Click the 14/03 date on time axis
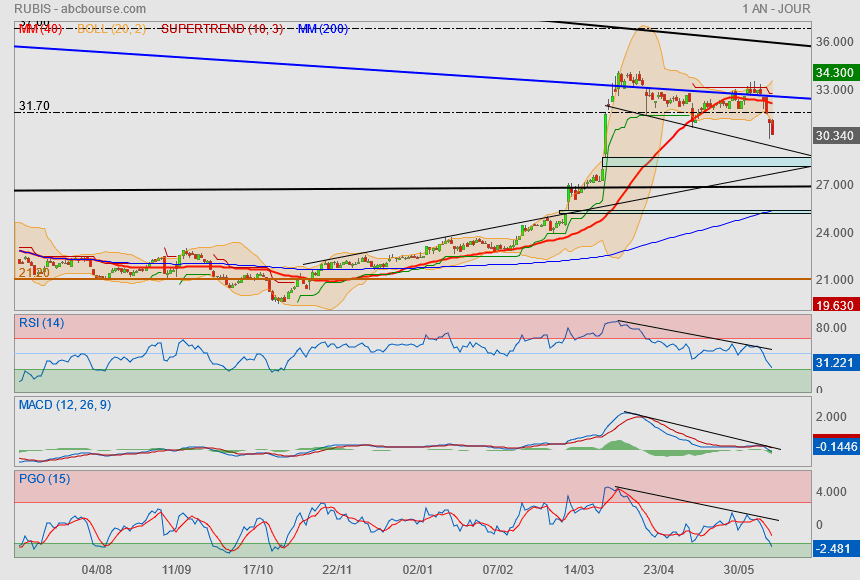The height and width of the screenshot is (580, 860). click(579, 570)
